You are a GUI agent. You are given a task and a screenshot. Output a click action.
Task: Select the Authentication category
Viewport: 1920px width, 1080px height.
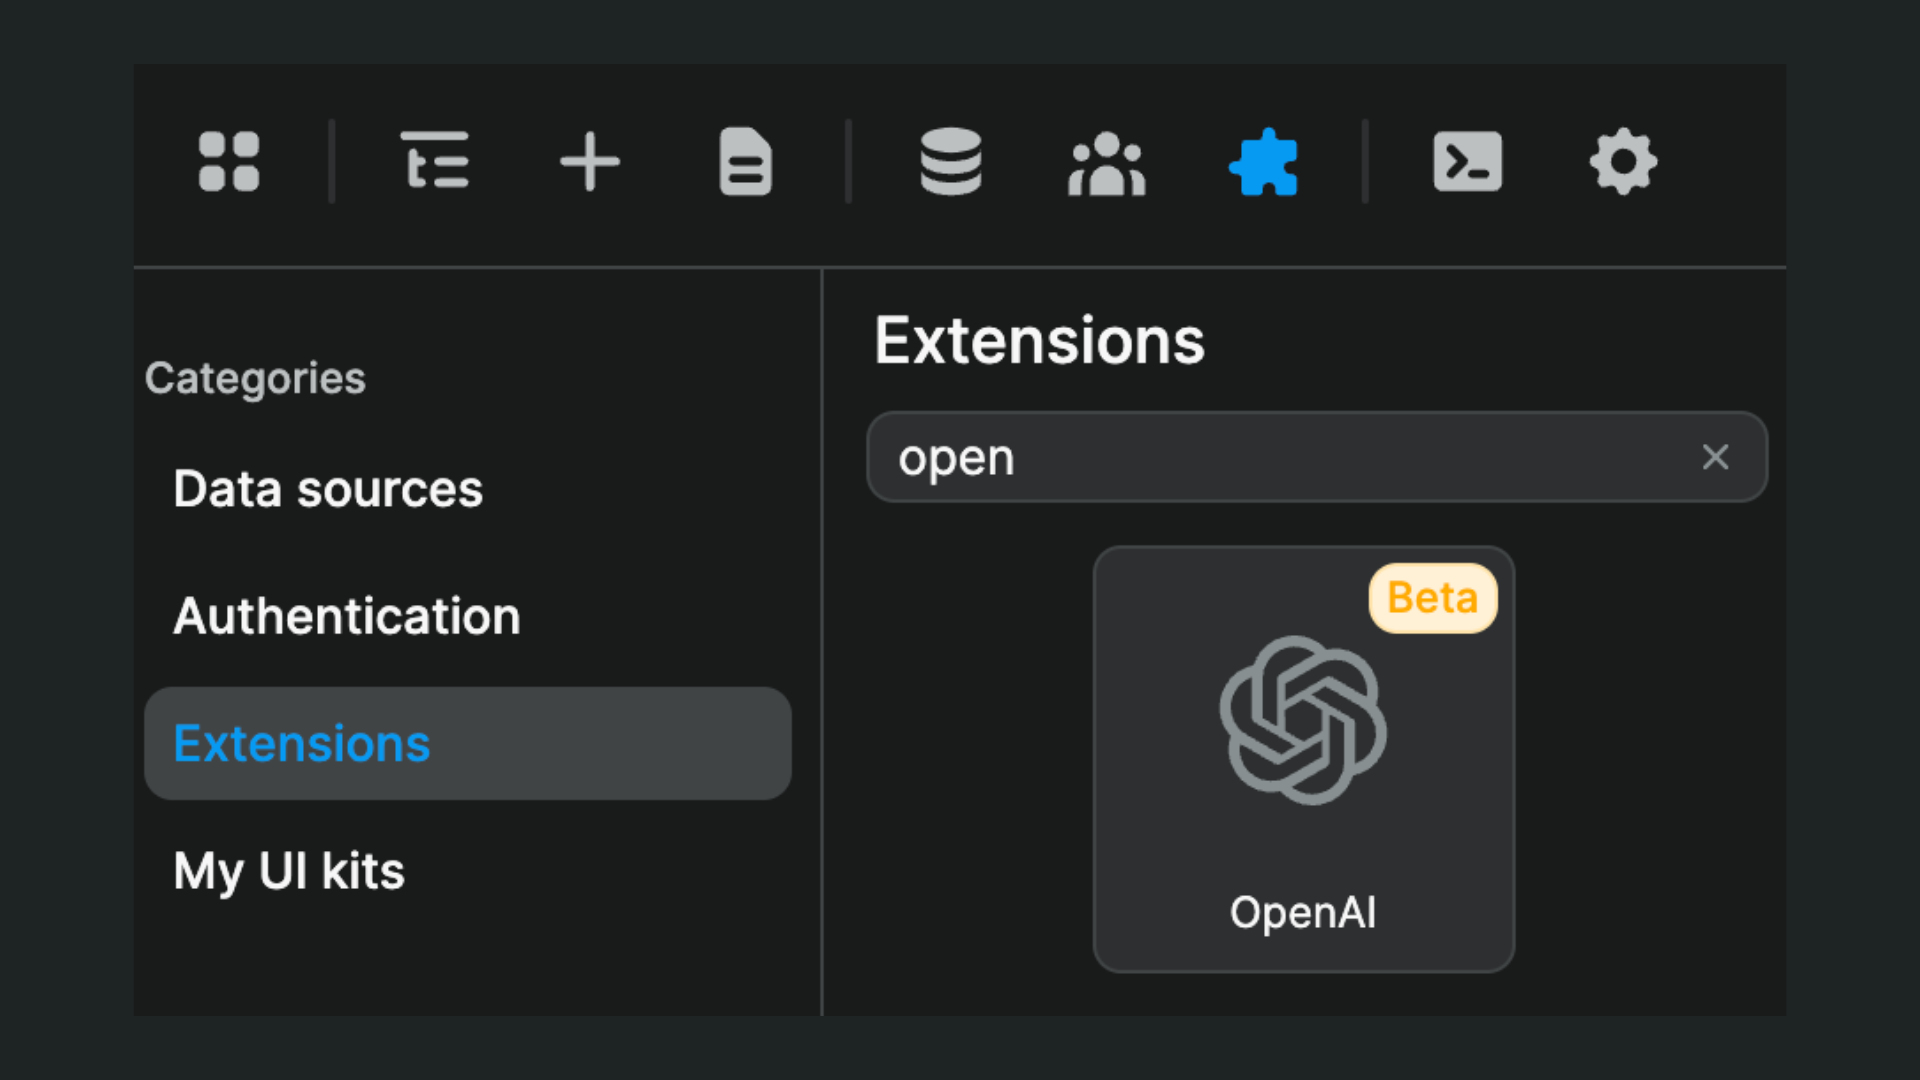point(346,616)
